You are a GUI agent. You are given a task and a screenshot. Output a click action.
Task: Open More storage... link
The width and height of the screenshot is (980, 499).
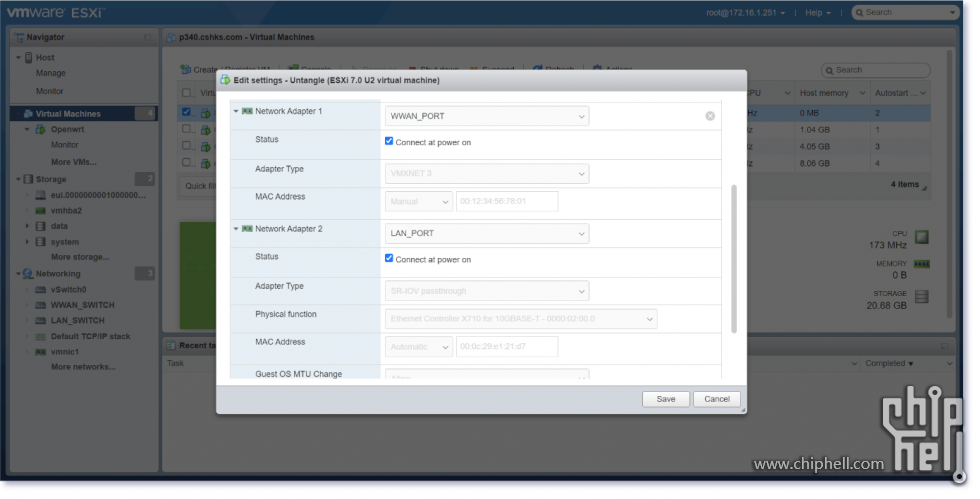click(x=80, y=257)
